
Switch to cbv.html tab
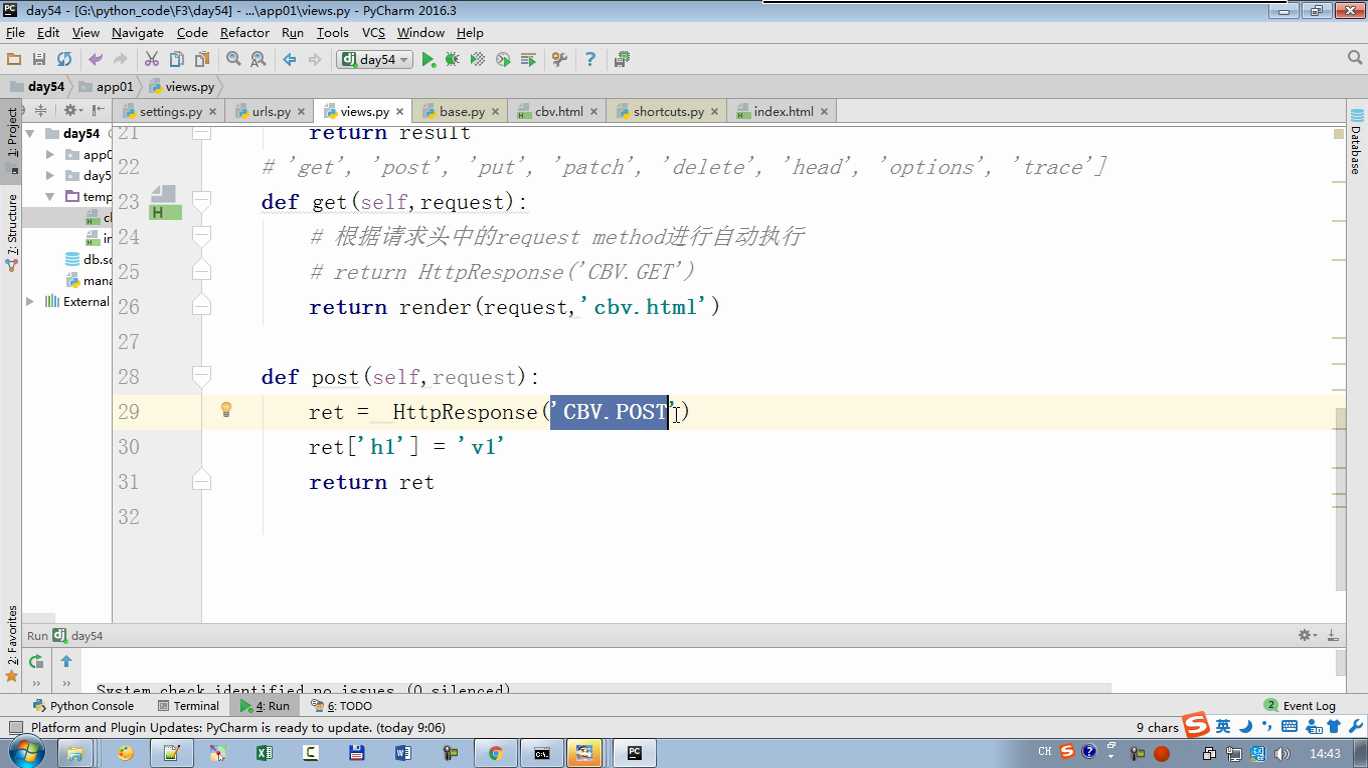559,112
